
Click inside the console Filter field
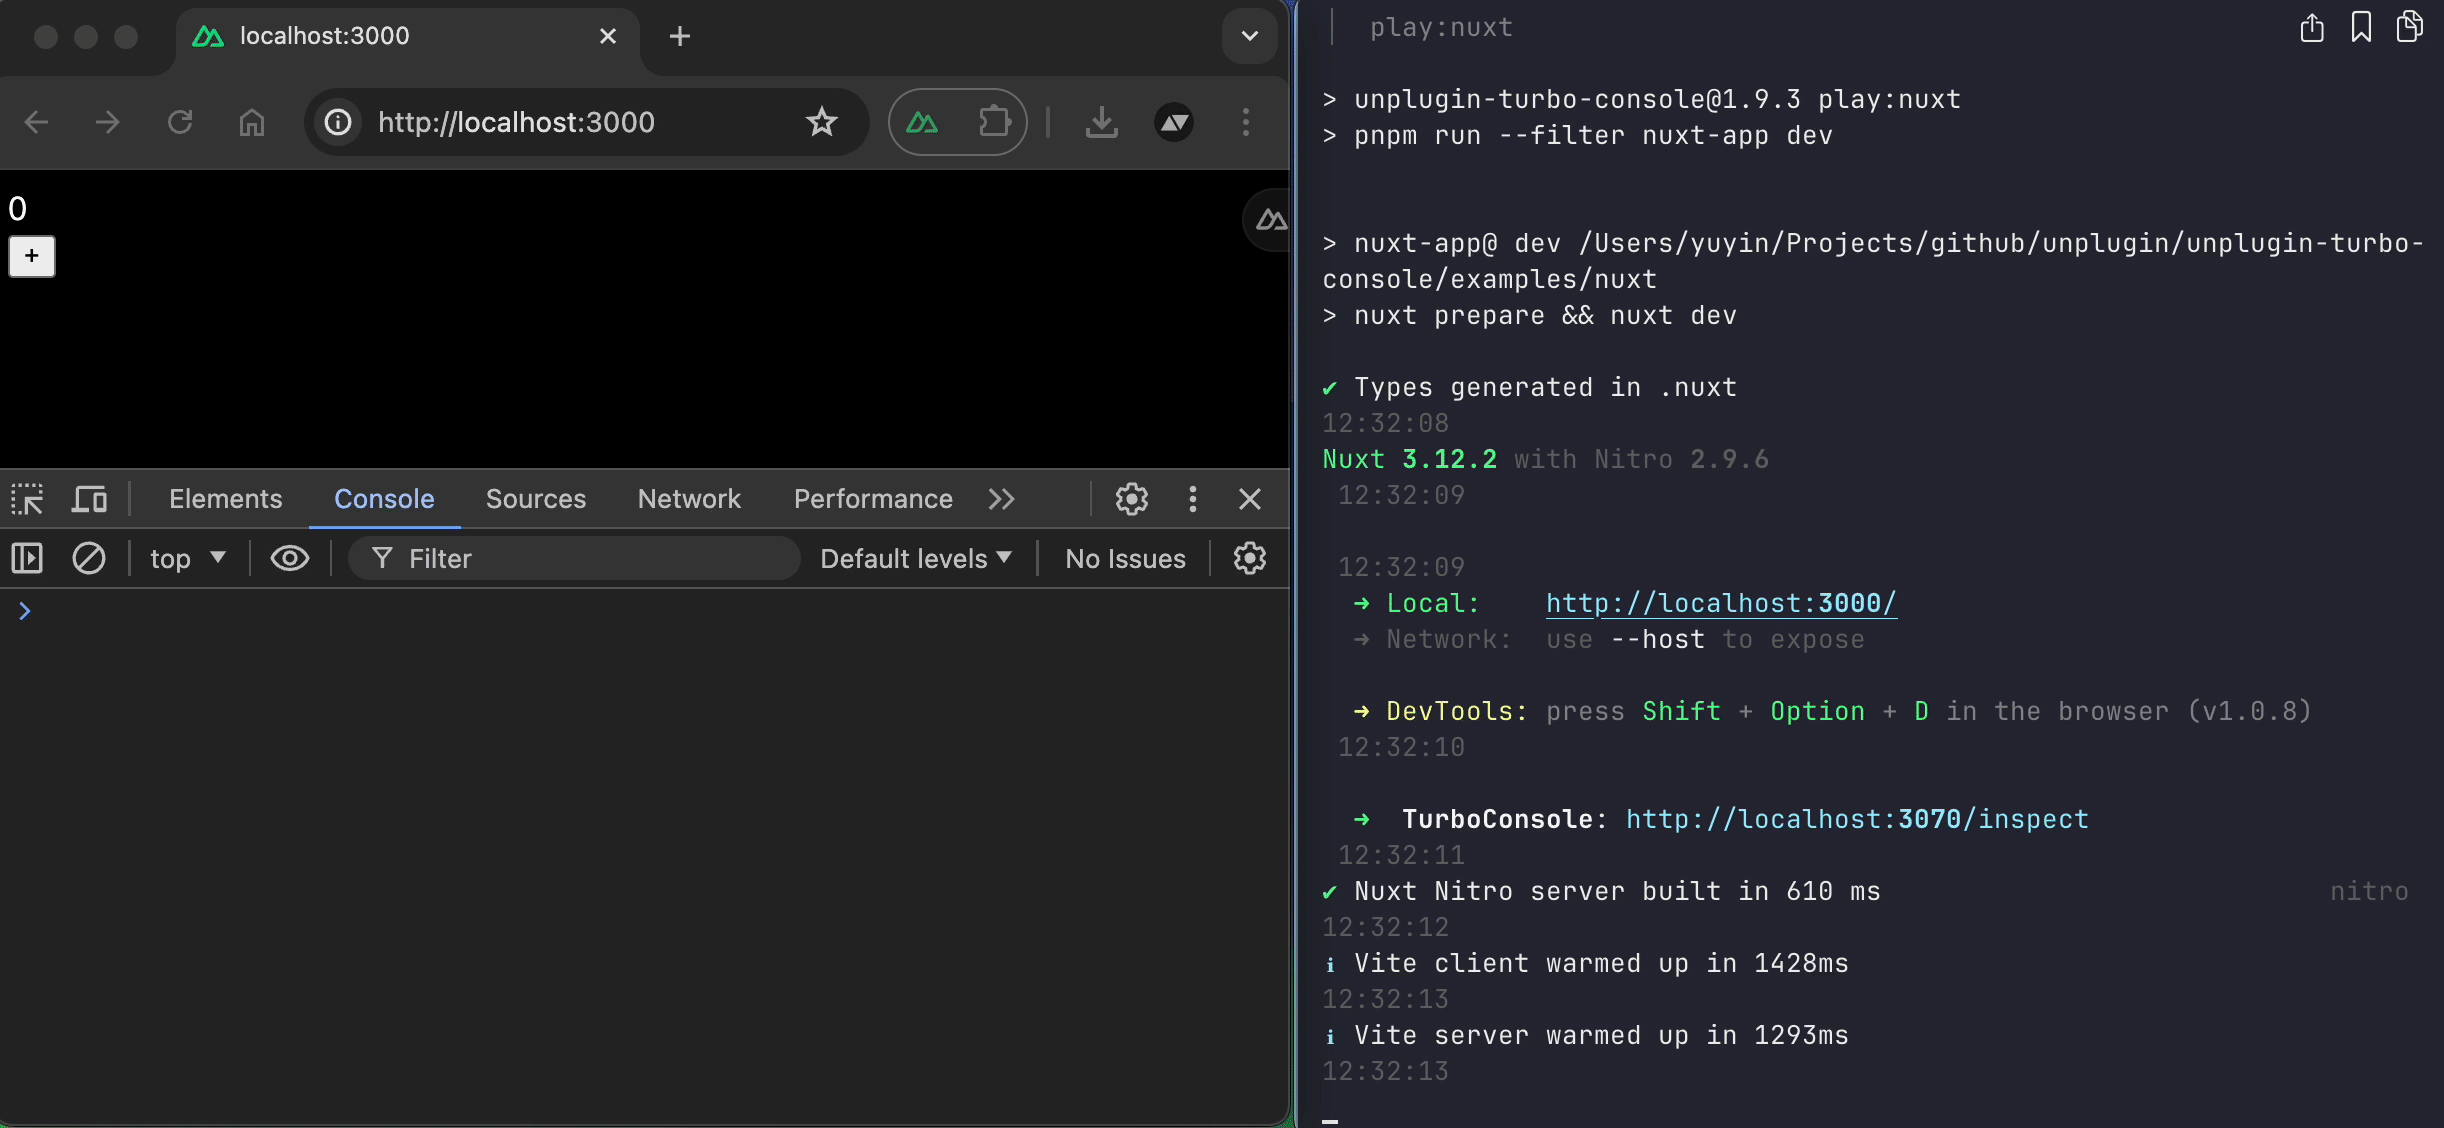click(x=575, y=558)
